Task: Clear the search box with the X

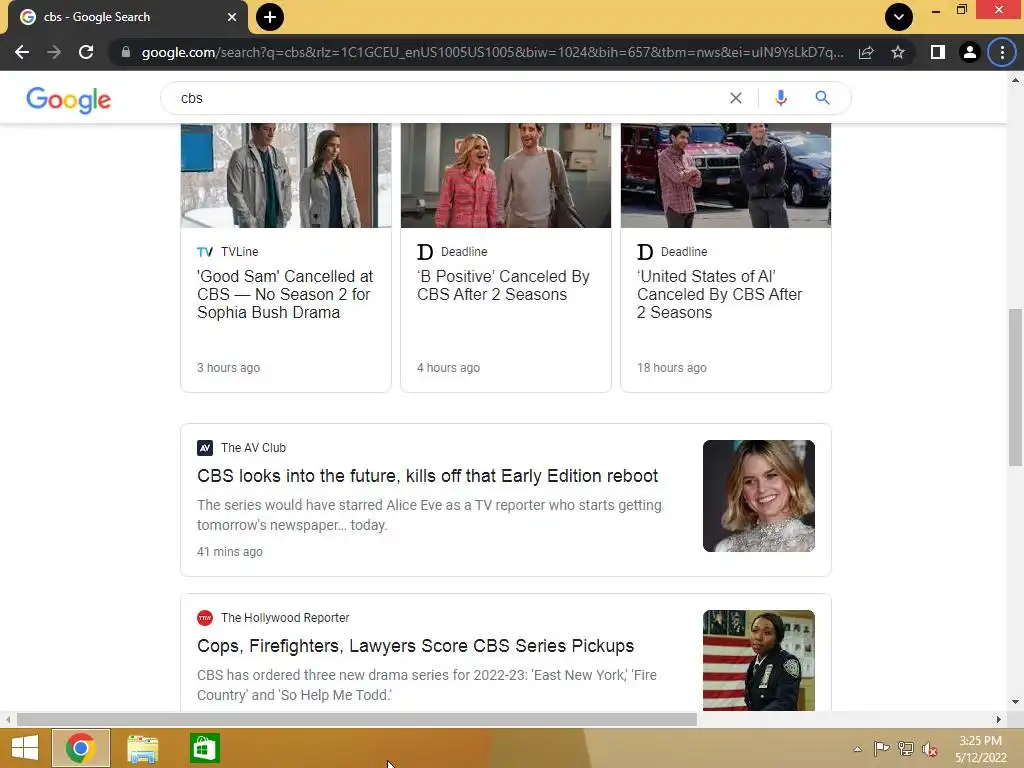Action: [x=736, y=98]
